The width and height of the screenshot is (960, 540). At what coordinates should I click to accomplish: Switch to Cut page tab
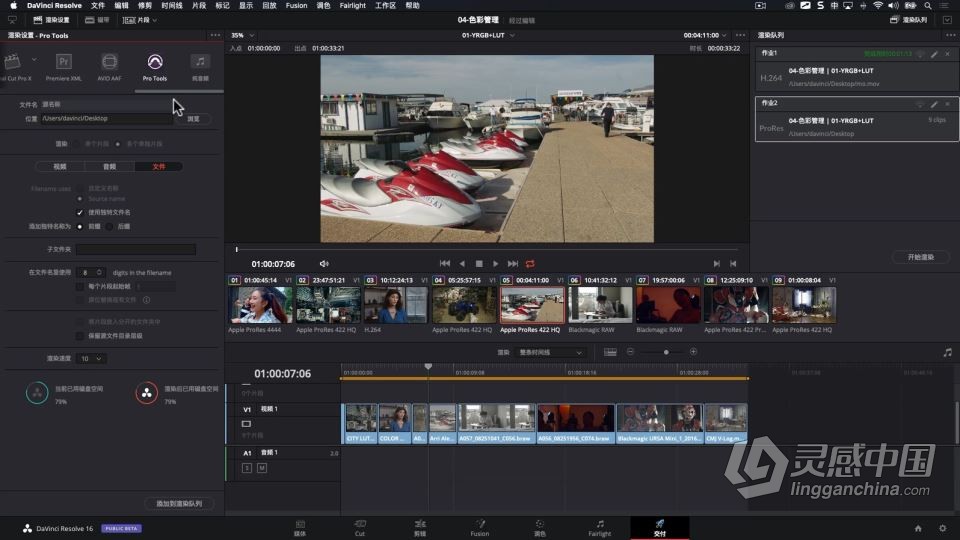pos(360,528)
